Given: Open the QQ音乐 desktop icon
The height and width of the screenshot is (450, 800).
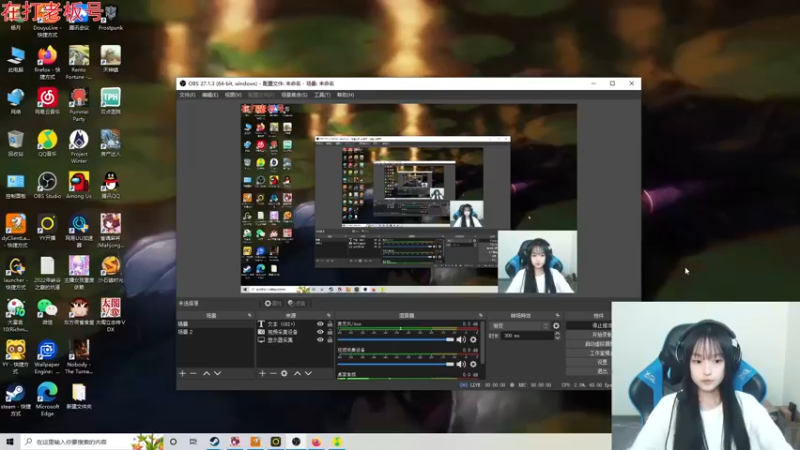Looking at the screenshot, I should tap(47, 143).
